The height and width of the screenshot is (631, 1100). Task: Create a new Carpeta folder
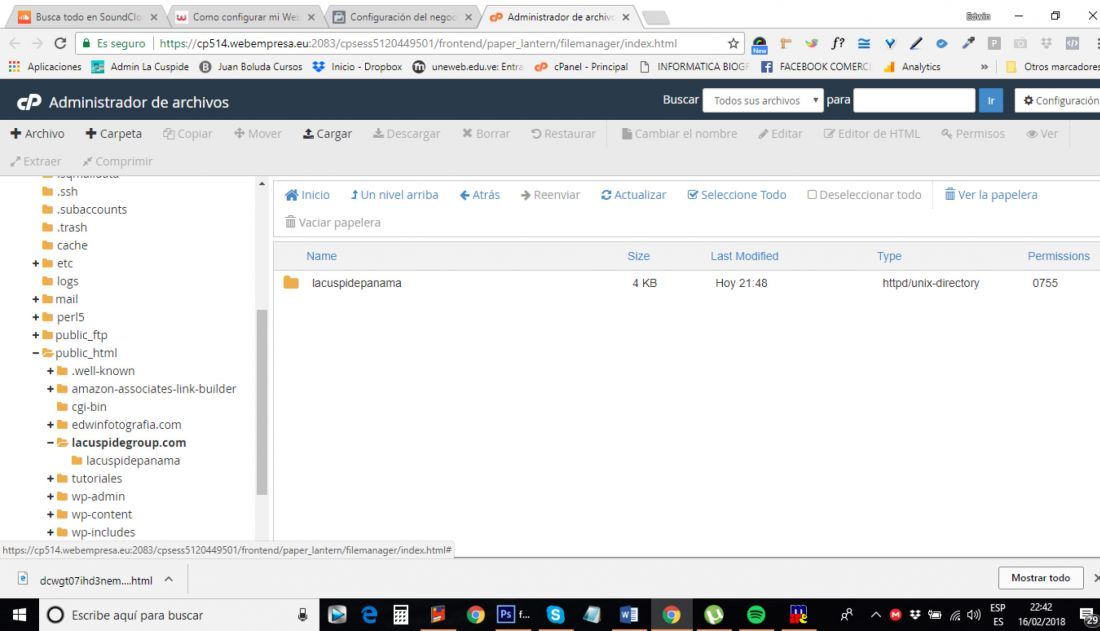tap(114, 133)
